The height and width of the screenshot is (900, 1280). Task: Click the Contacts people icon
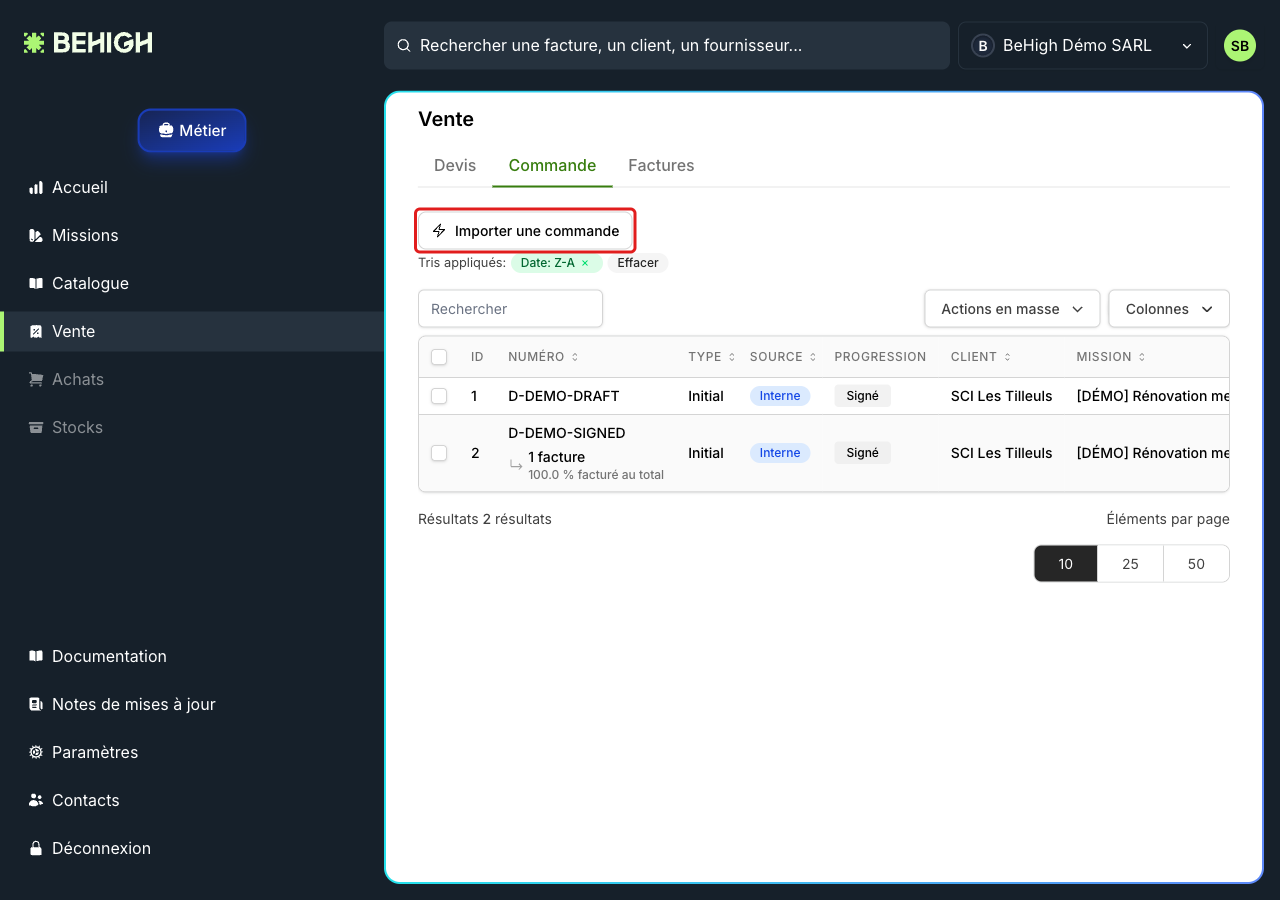(x=36, y=801)
